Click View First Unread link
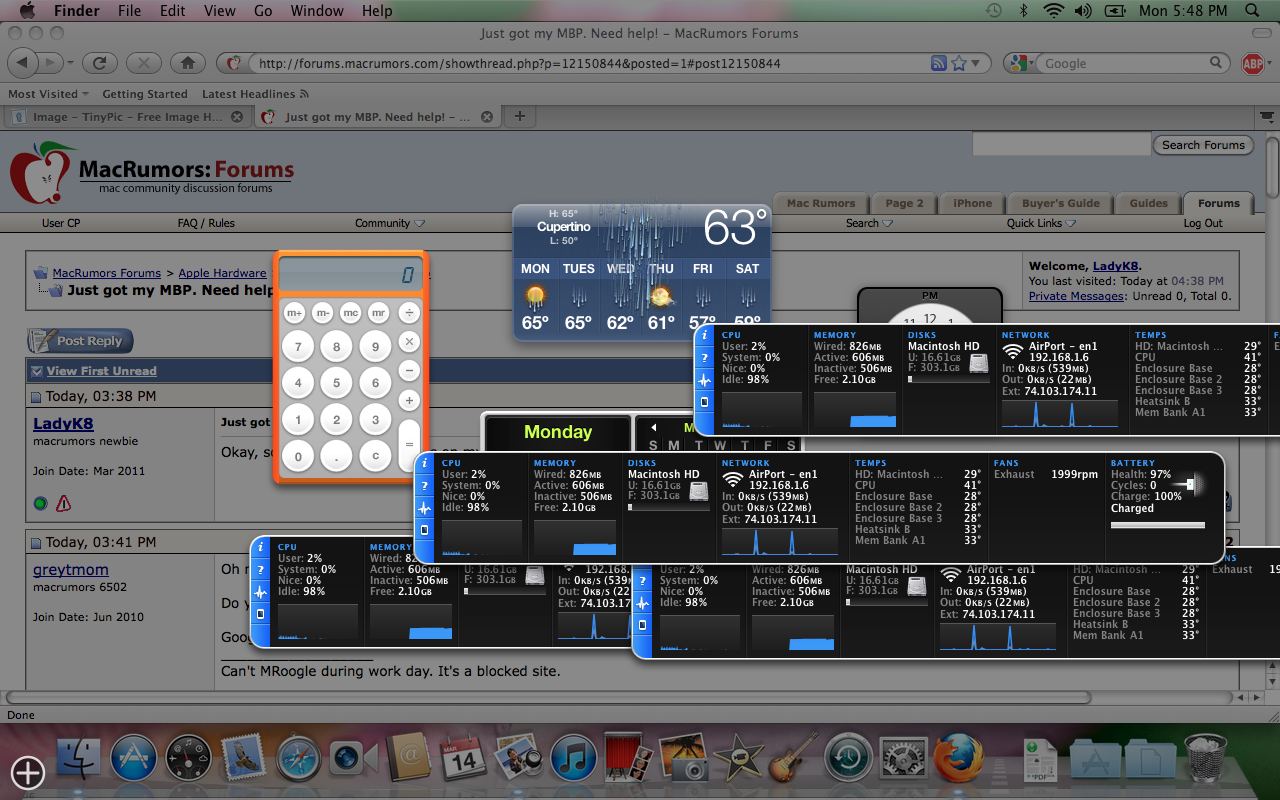The image size is (1280, 800). click(102, 371)
